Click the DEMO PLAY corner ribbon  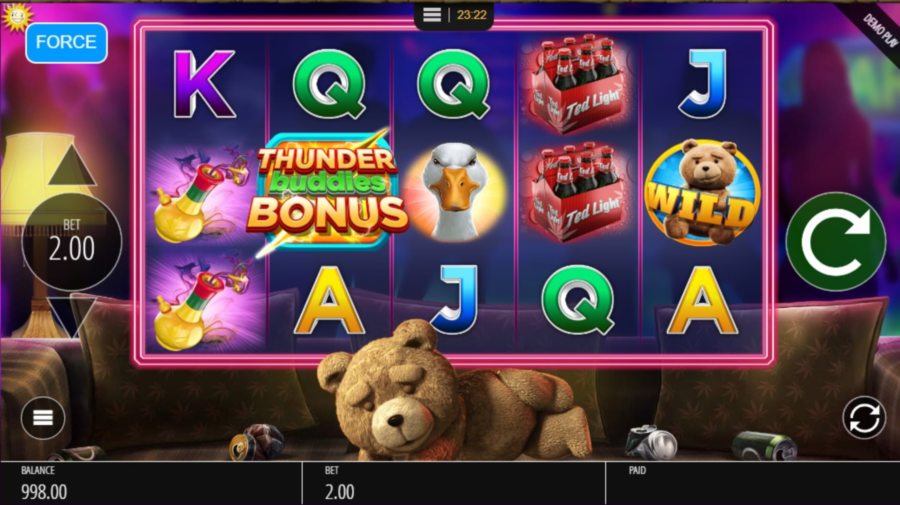[x=878, y=30]
